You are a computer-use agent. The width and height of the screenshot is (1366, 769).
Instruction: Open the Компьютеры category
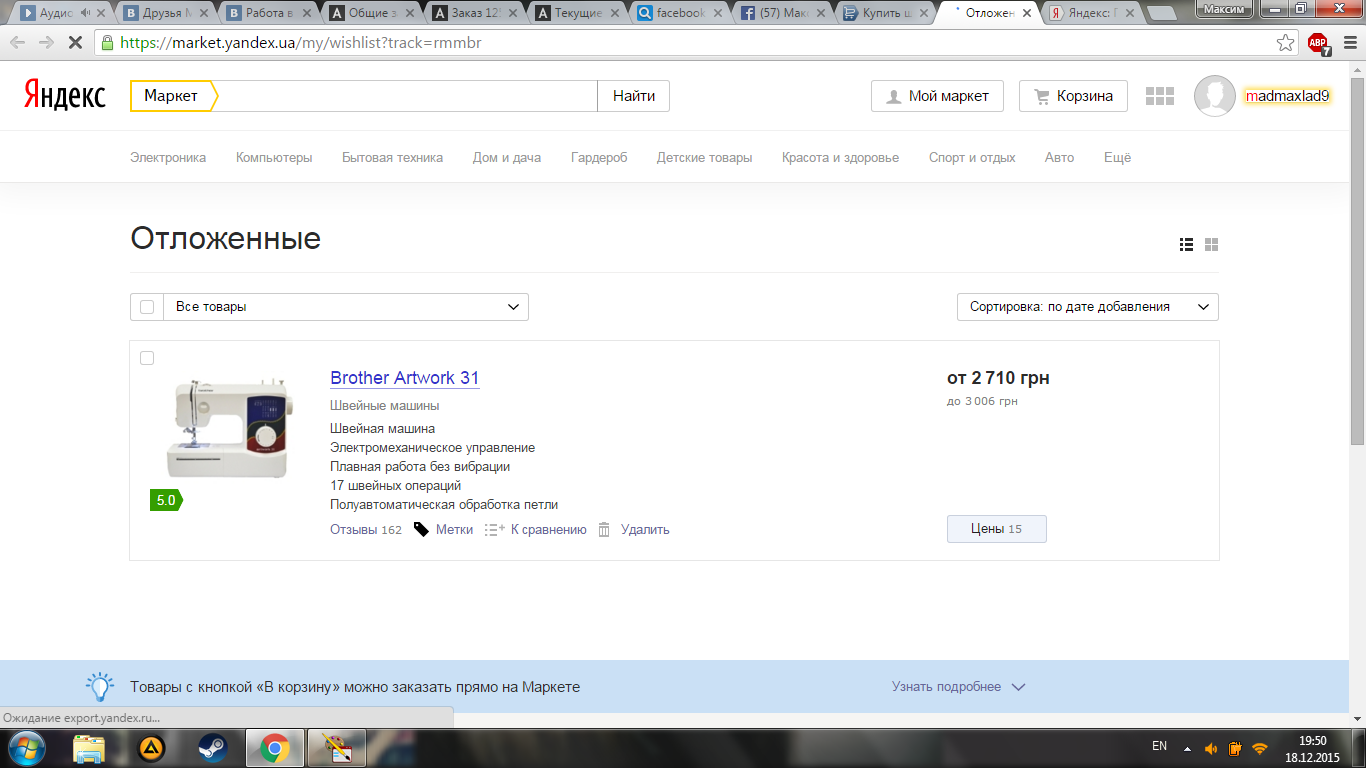tap(274, 158)
